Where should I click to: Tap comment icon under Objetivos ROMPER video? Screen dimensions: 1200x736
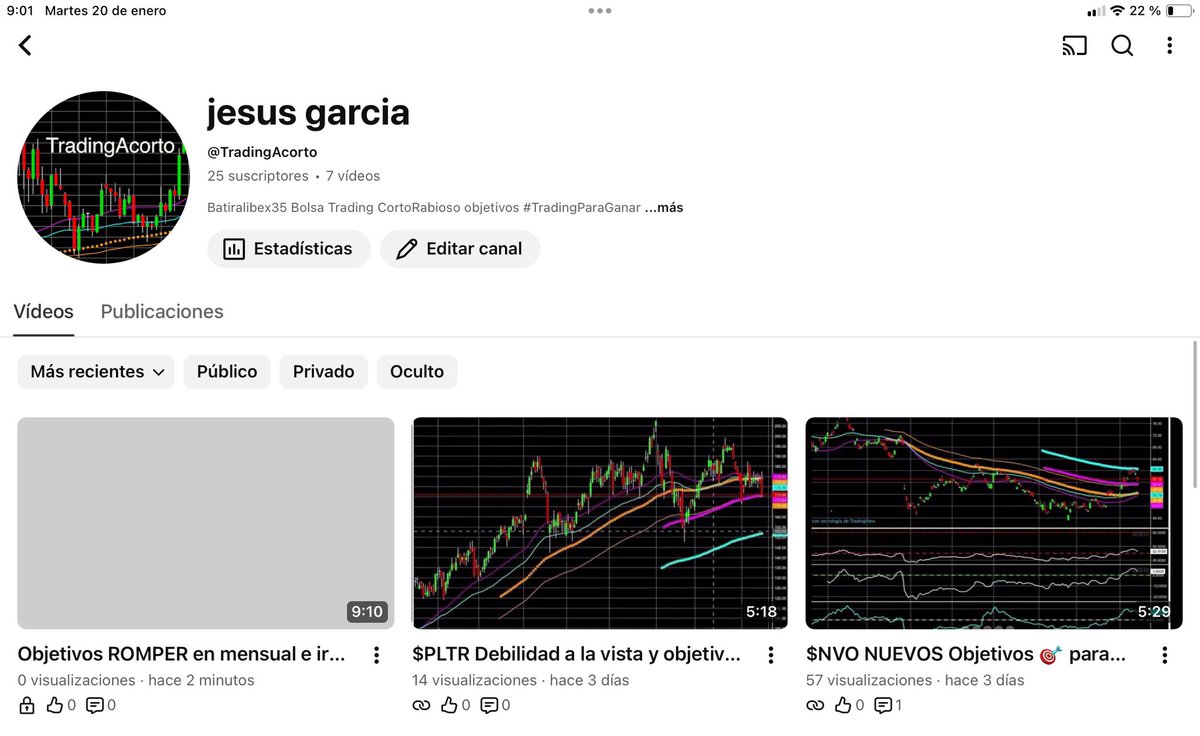pyautogui.click(x=95, y=706)
